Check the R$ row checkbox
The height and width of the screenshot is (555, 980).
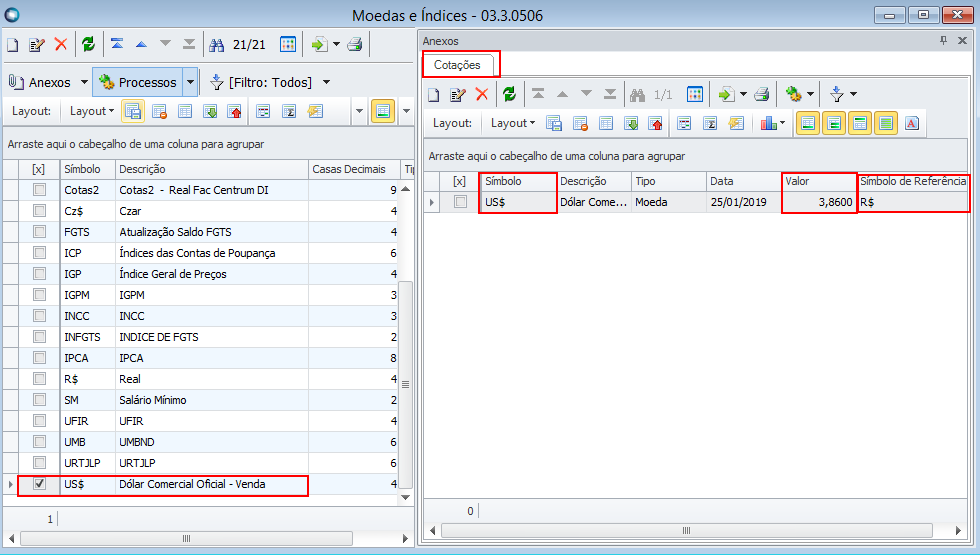point(39,378)
